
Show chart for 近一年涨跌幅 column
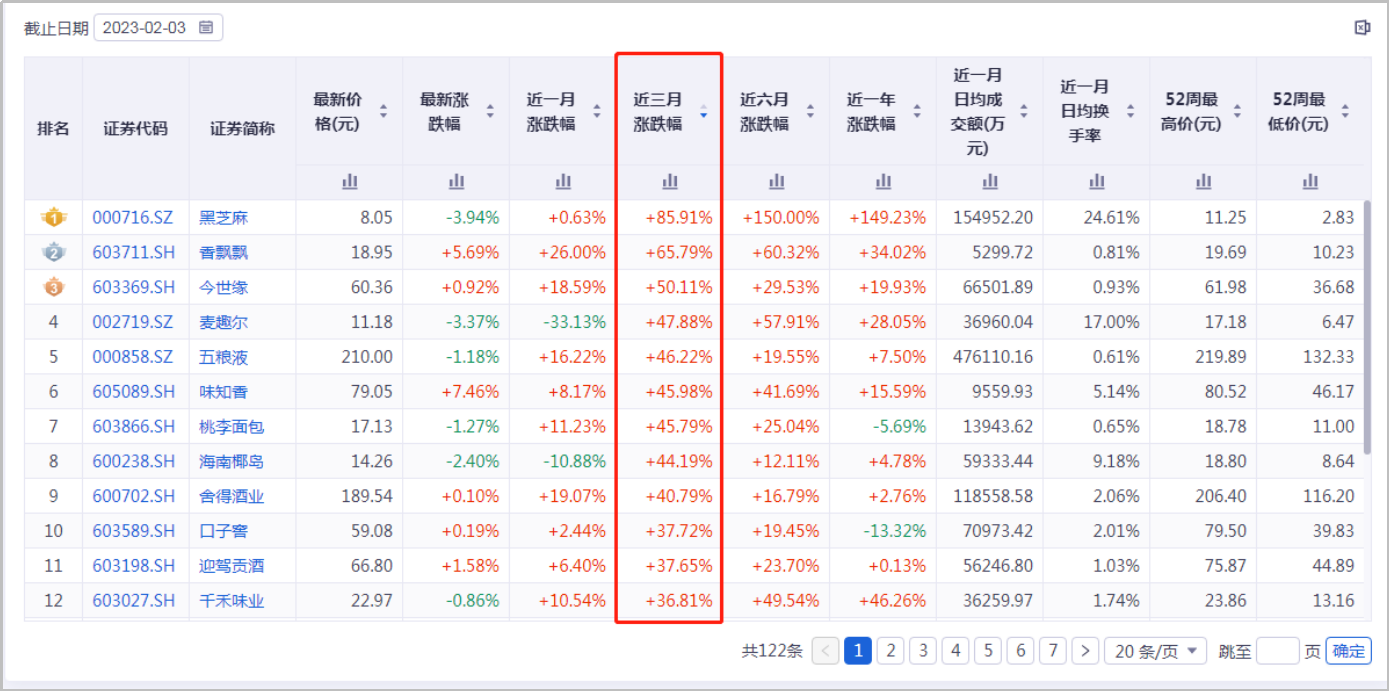(x=883, y=181)
